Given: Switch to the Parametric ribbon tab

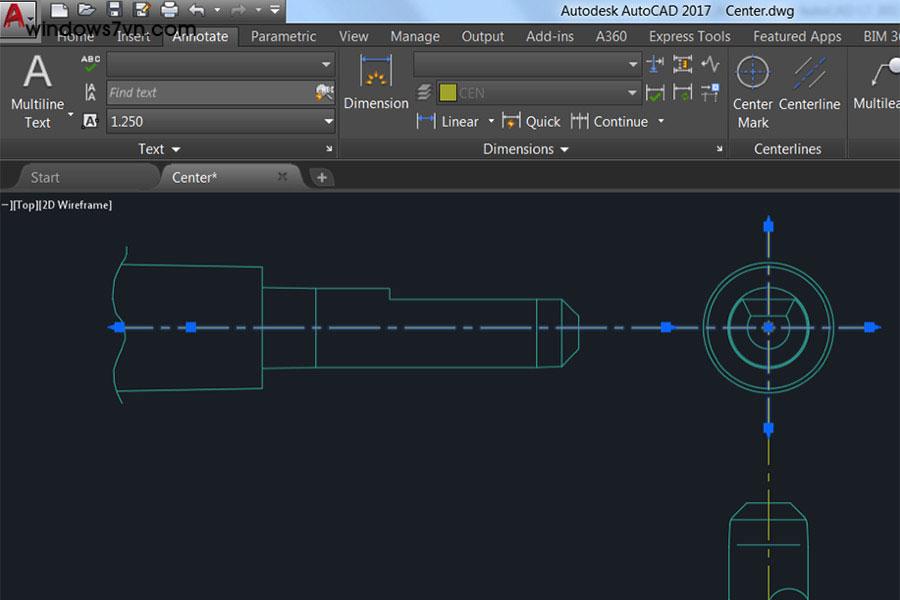Looking at the screenshot, I should (283, 36).
